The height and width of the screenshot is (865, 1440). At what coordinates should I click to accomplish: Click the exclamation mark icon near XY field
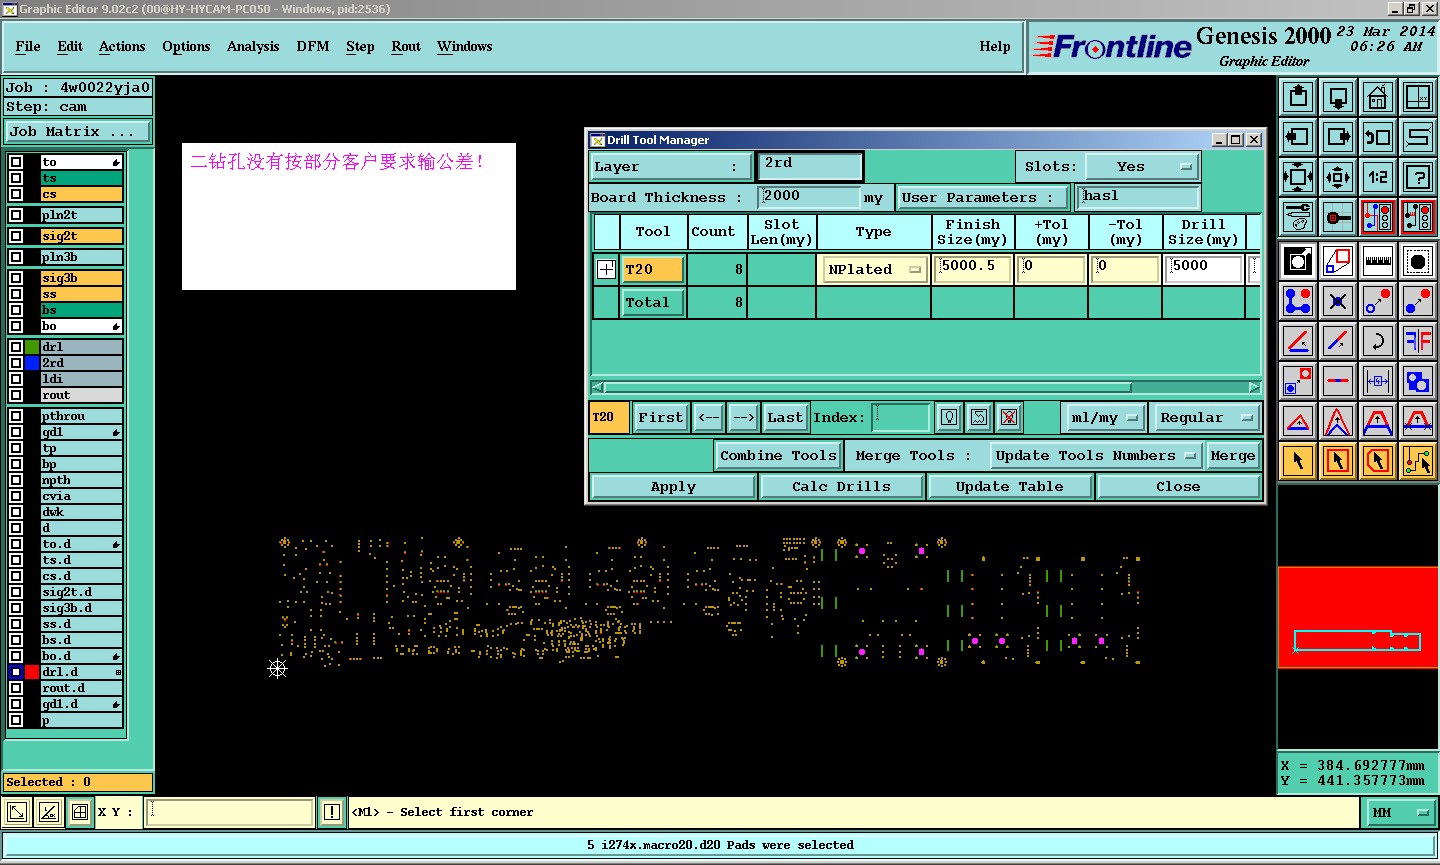click(x=332, y=812)
